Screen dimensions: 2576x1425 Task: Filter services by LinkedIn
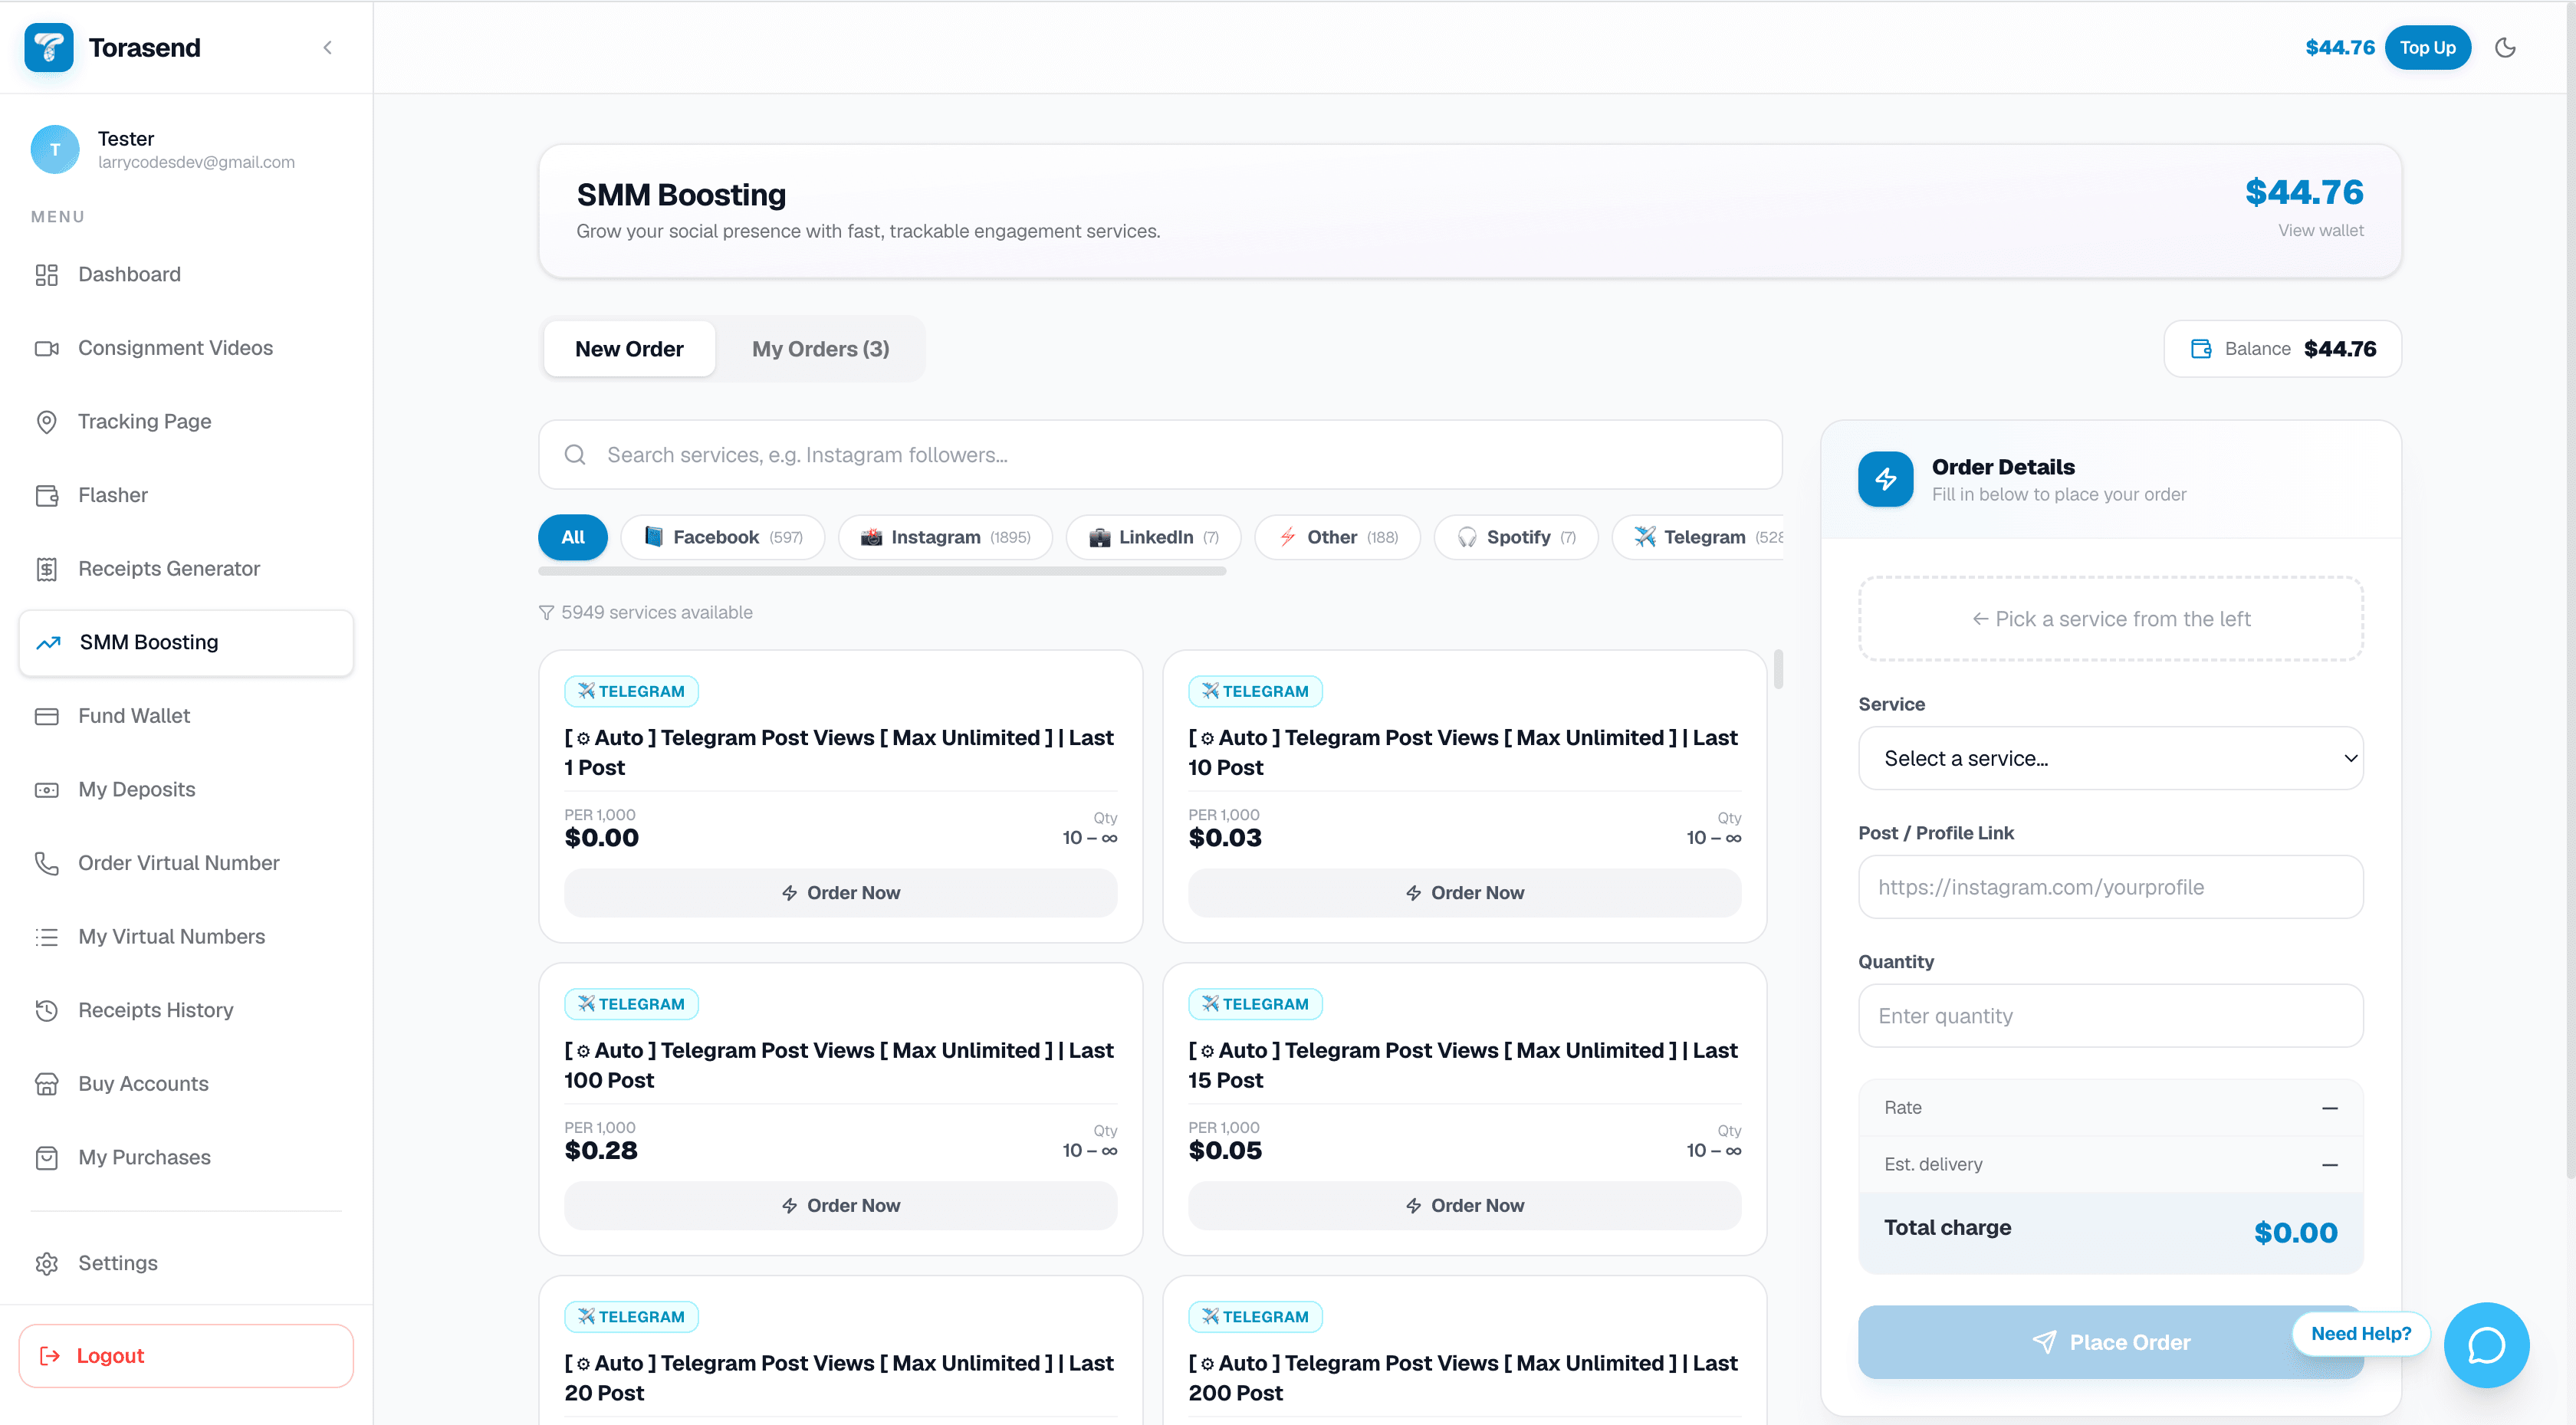tap(1153, 537)
